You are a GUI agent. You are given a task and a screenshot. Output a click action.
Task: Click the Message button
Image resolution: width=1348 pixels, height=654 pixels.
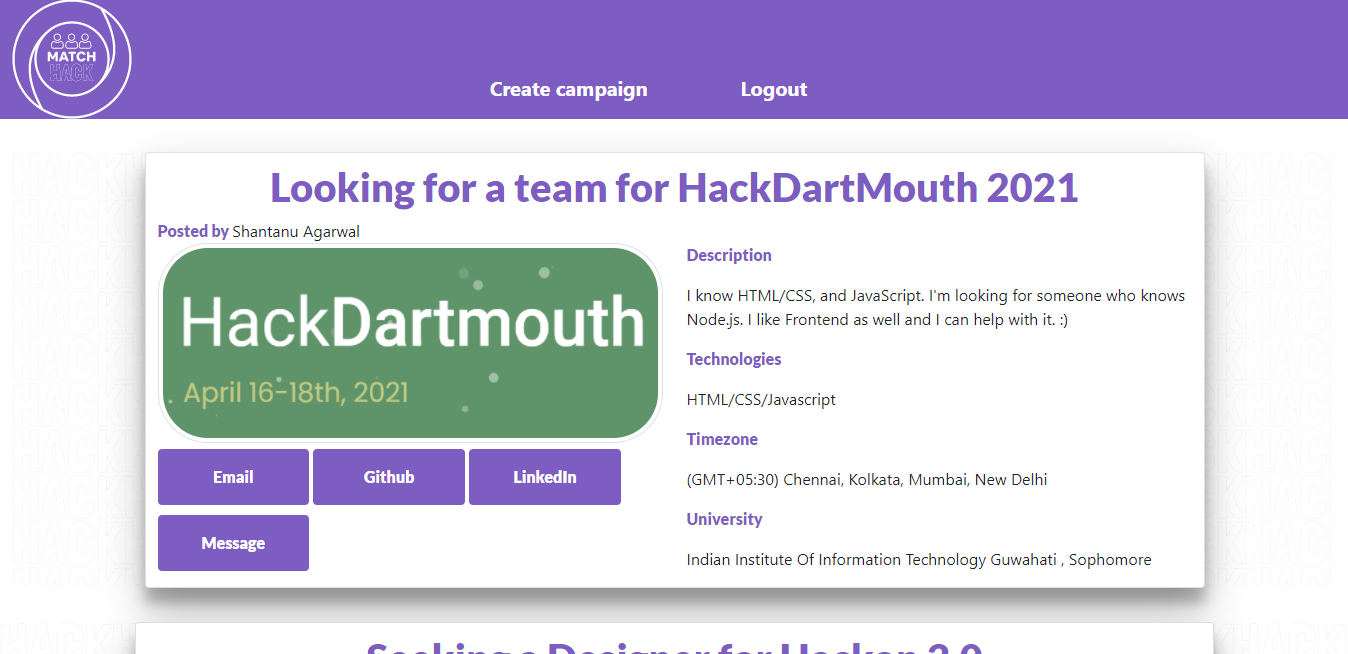(x=233, y=543)
